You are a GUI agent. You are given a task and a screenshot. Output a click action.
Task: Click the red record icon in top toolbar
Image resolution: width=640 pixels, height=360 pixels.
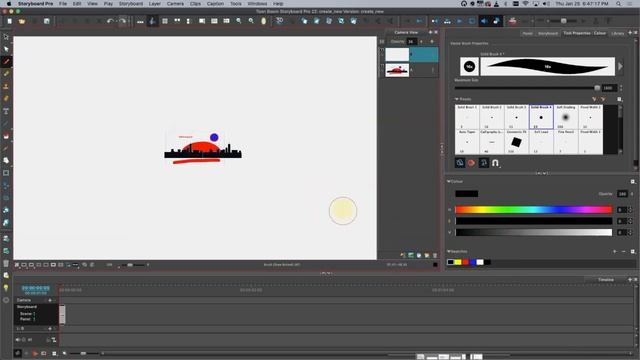coord(512,21)
